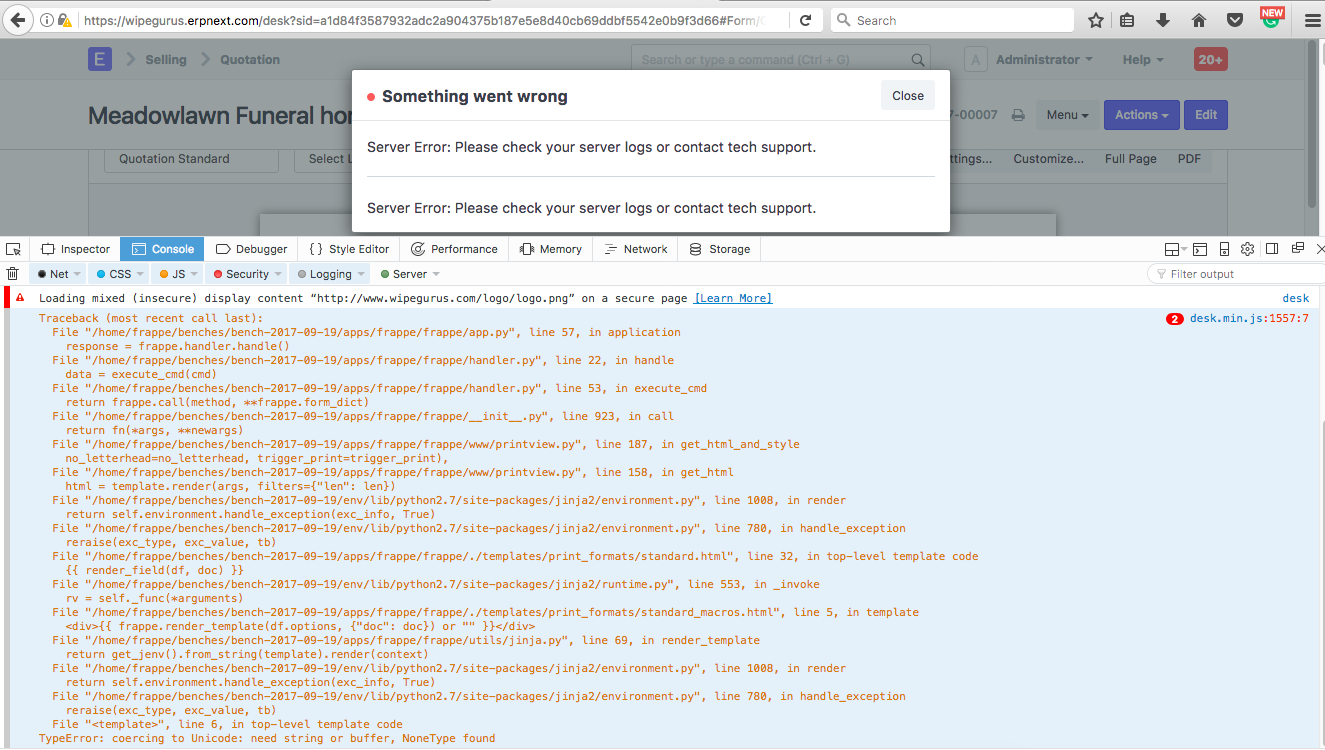The width and height of the screenshot is (1325, 750).
Task: Switch to the Console tab
Action: (162, 249)
